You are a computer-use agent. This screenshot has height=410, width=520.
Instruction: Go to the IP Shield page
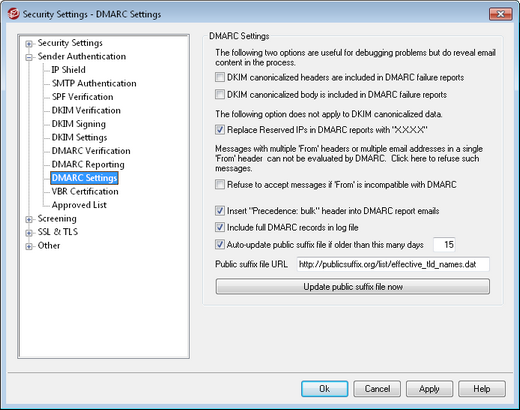[x=69, y=70]
